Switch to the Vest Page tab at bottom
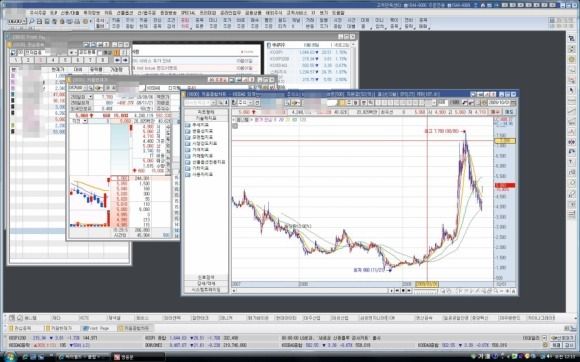The image size is (580, 362). [96, 328]
